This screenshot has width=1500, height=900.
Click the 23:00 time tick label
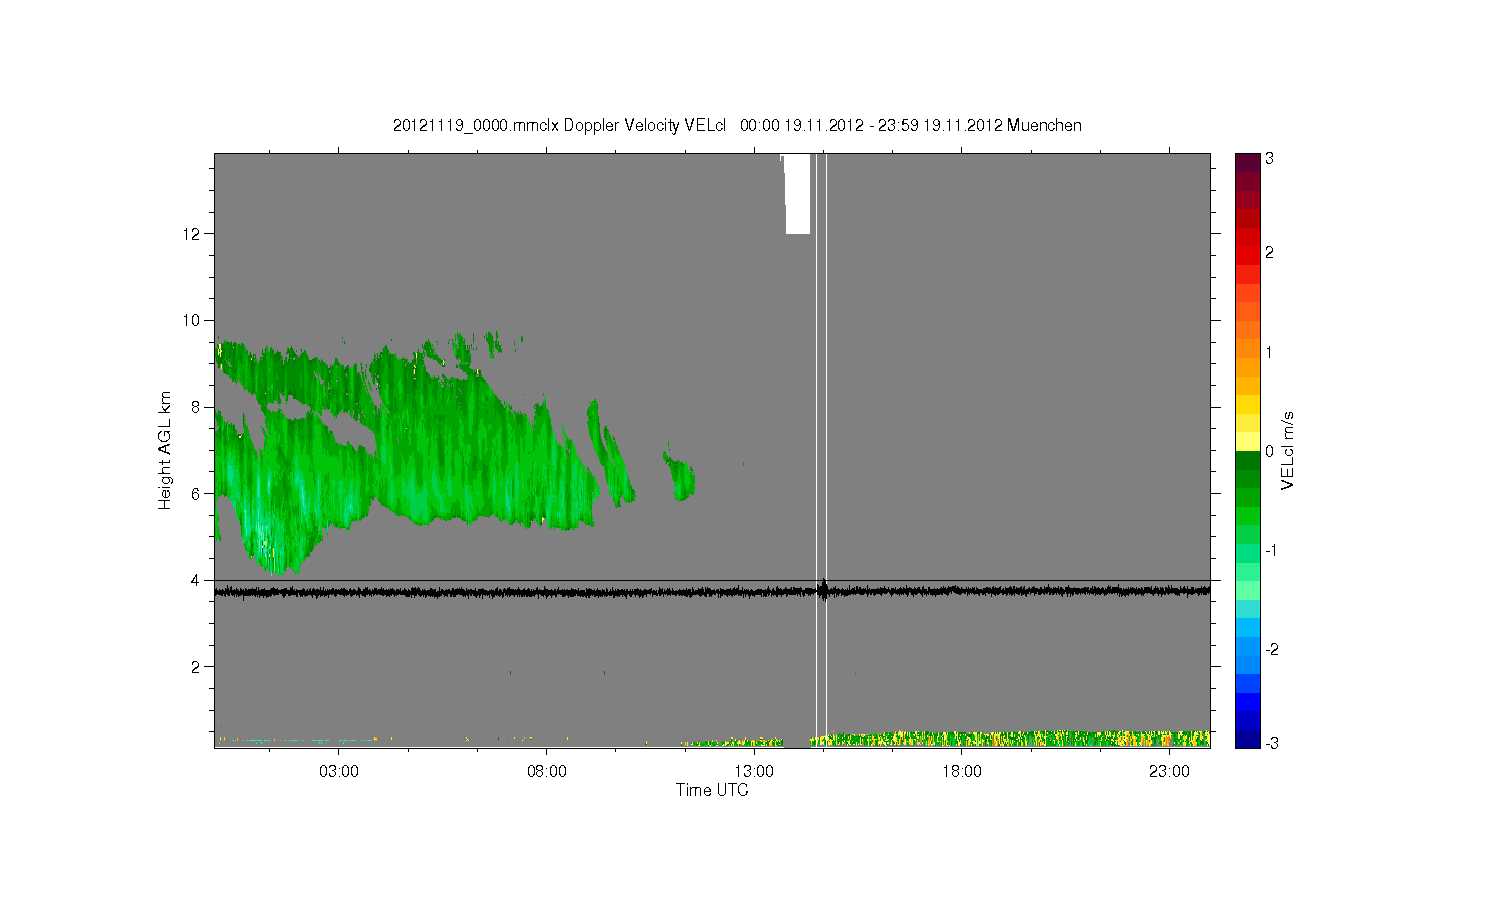(1169, 772)
